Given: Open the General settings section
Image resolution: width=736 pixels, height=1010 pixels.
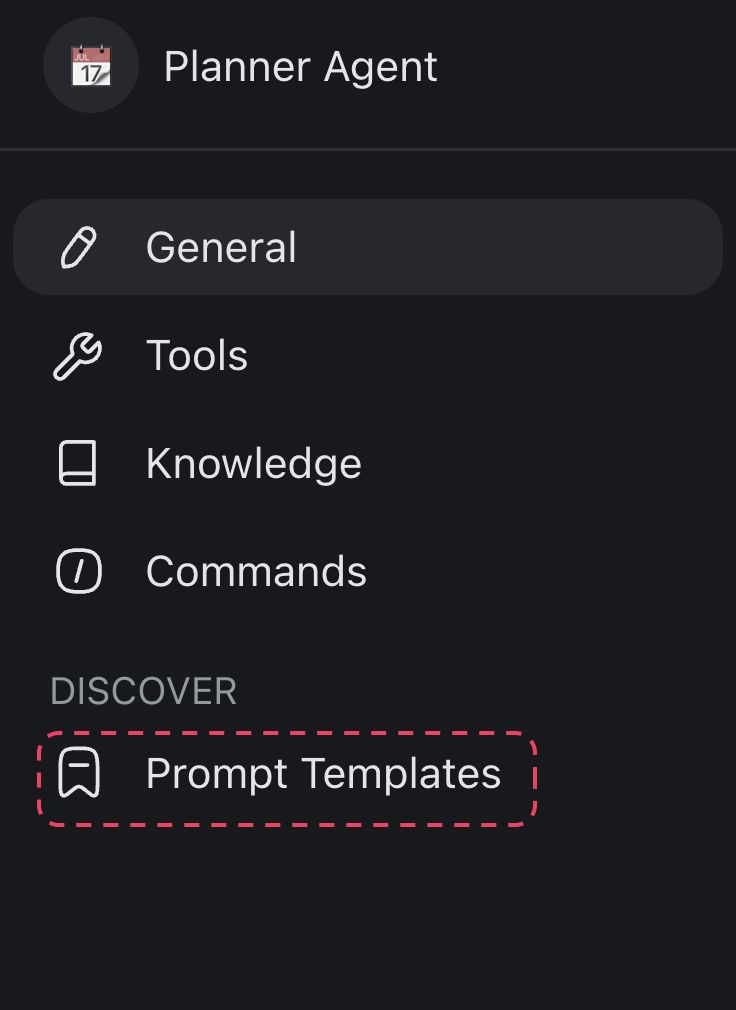Looking at the screenshot, I should pyautogui.click(x=221, y=247).
